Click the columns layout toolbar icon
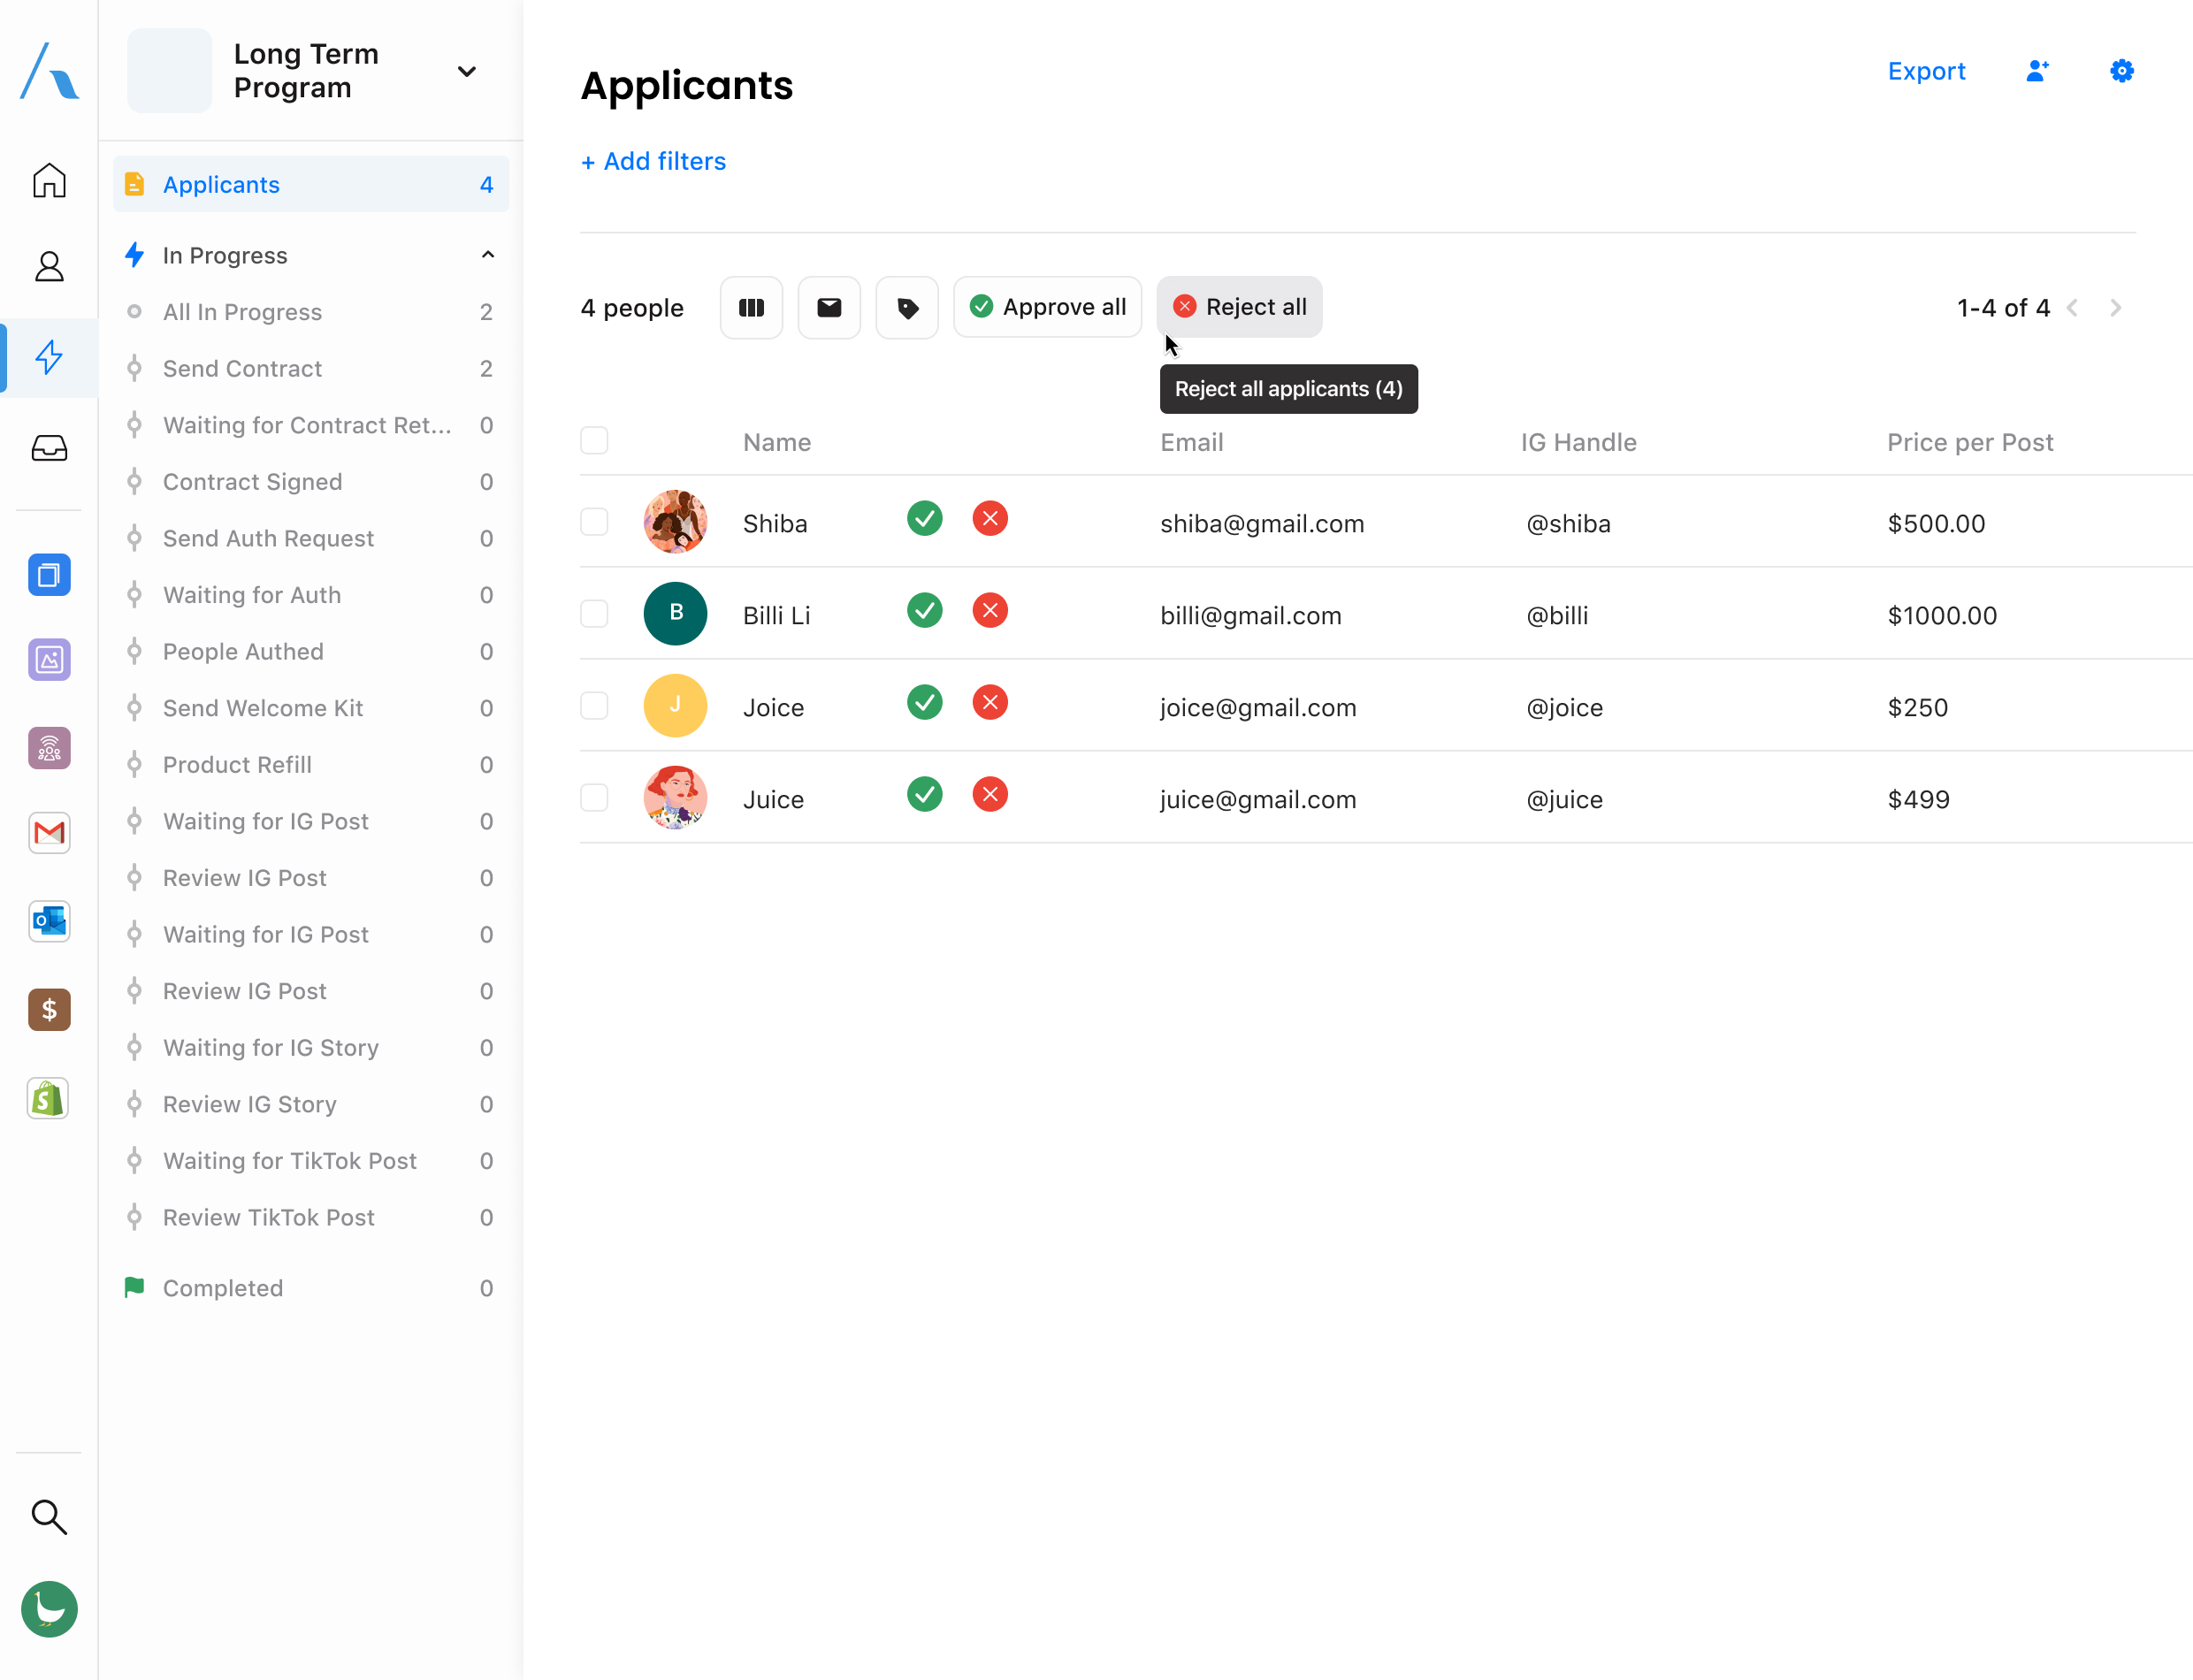The height and width of the screenshot is (1680, 2193). click(x=751, y=308)
